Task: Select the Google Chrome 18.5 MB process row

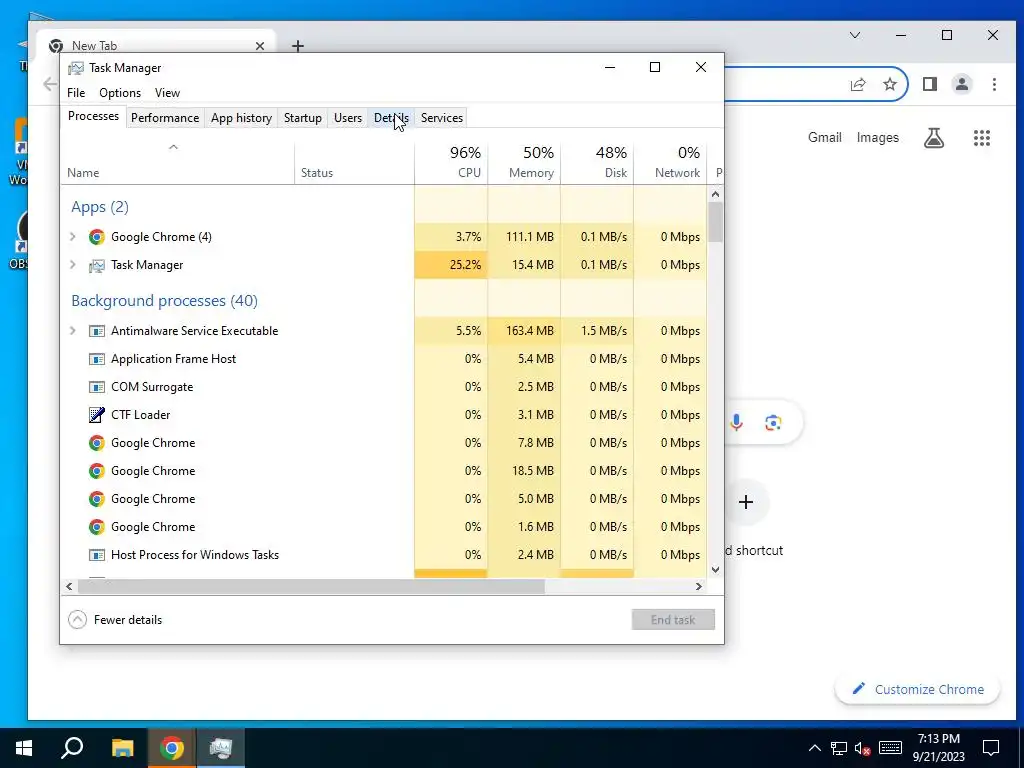Action: click(x=384, y=471)
